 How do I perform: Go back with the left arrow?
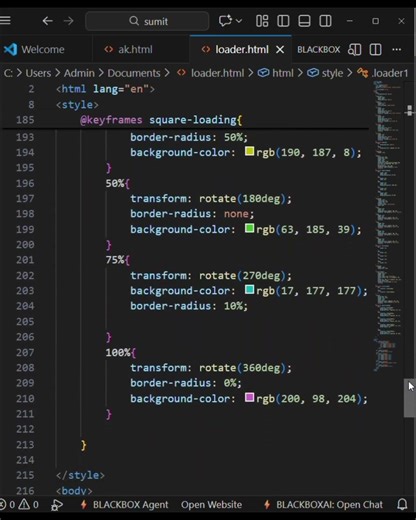click(48, 21)
